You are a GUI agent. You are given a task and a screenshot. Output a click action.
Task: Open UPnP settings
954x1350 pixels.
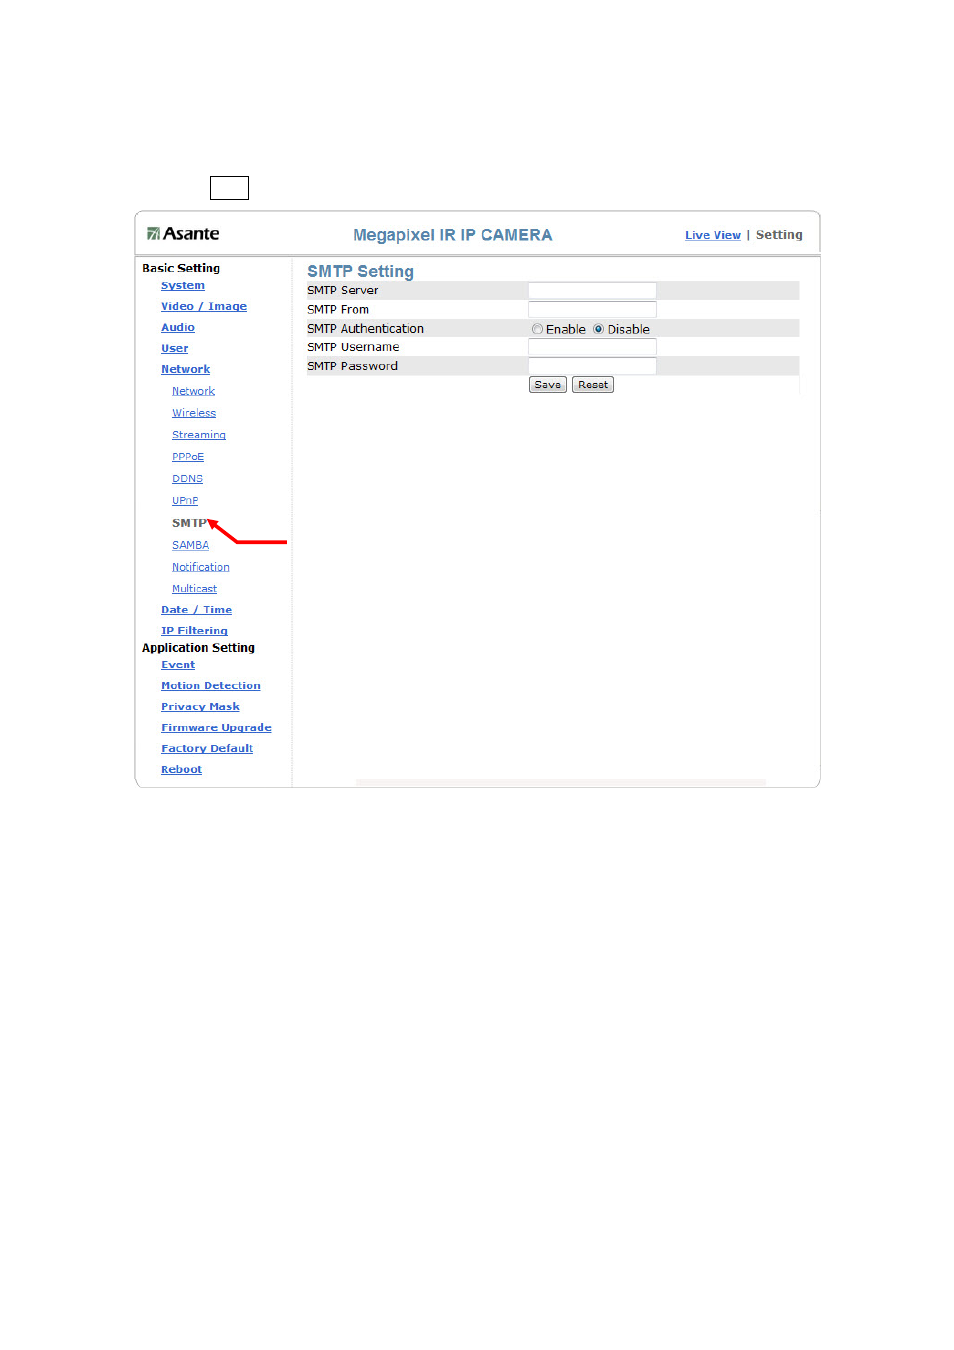pos(185,501)
